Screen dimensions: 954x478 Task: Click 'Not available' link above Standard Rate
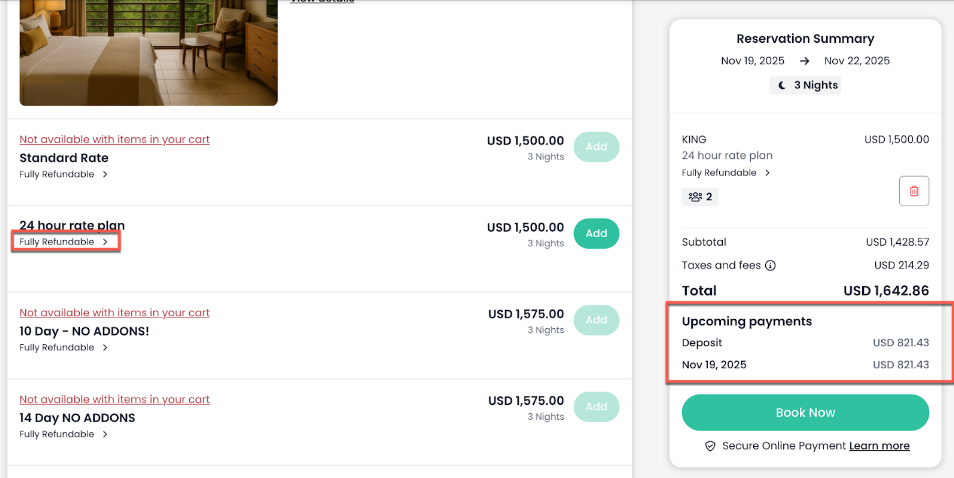114,140
